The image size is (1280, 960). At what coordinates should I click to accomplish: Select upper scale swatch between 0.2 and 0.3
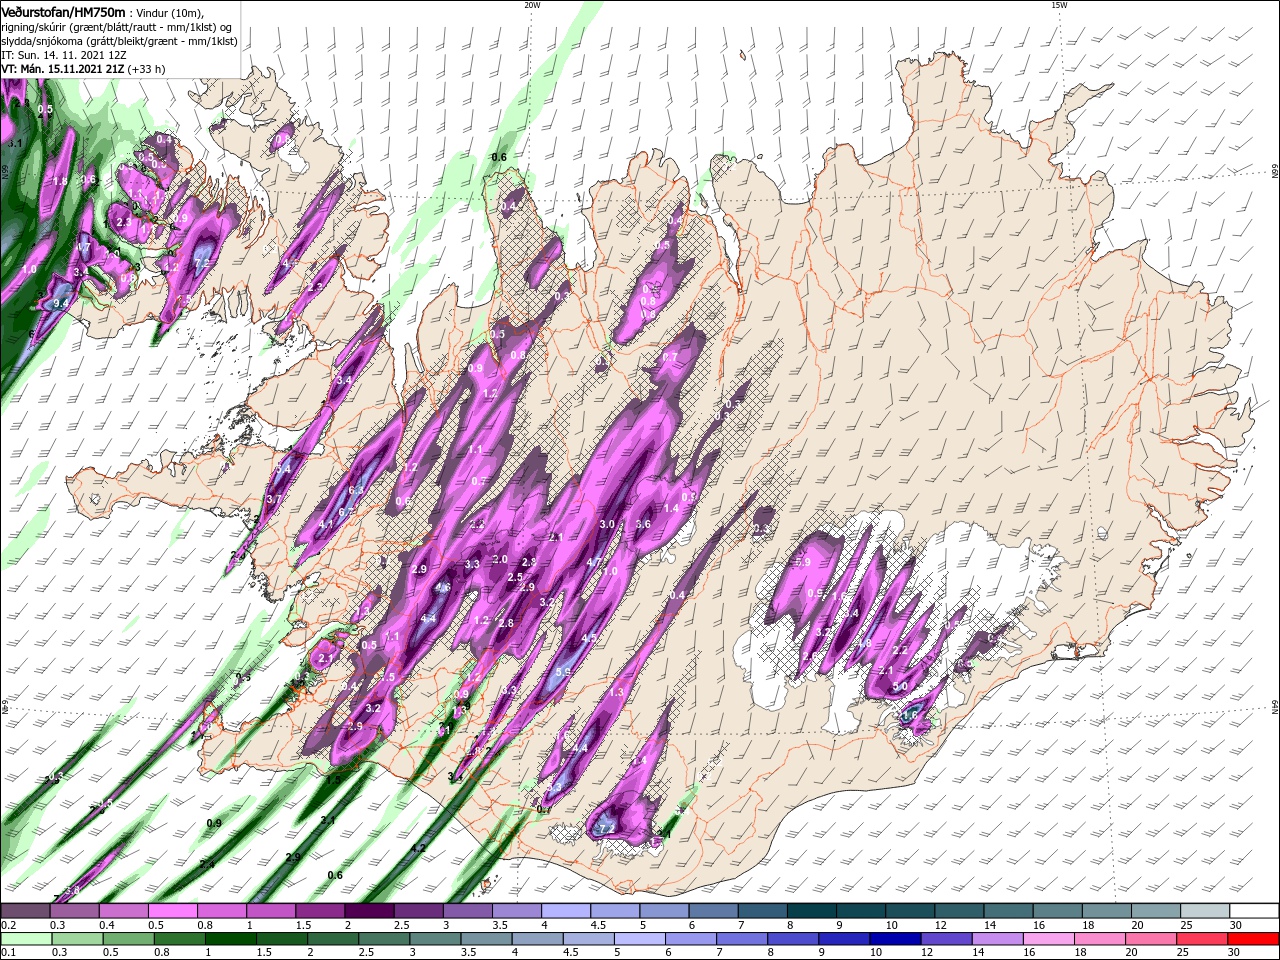tap(25, 911)
